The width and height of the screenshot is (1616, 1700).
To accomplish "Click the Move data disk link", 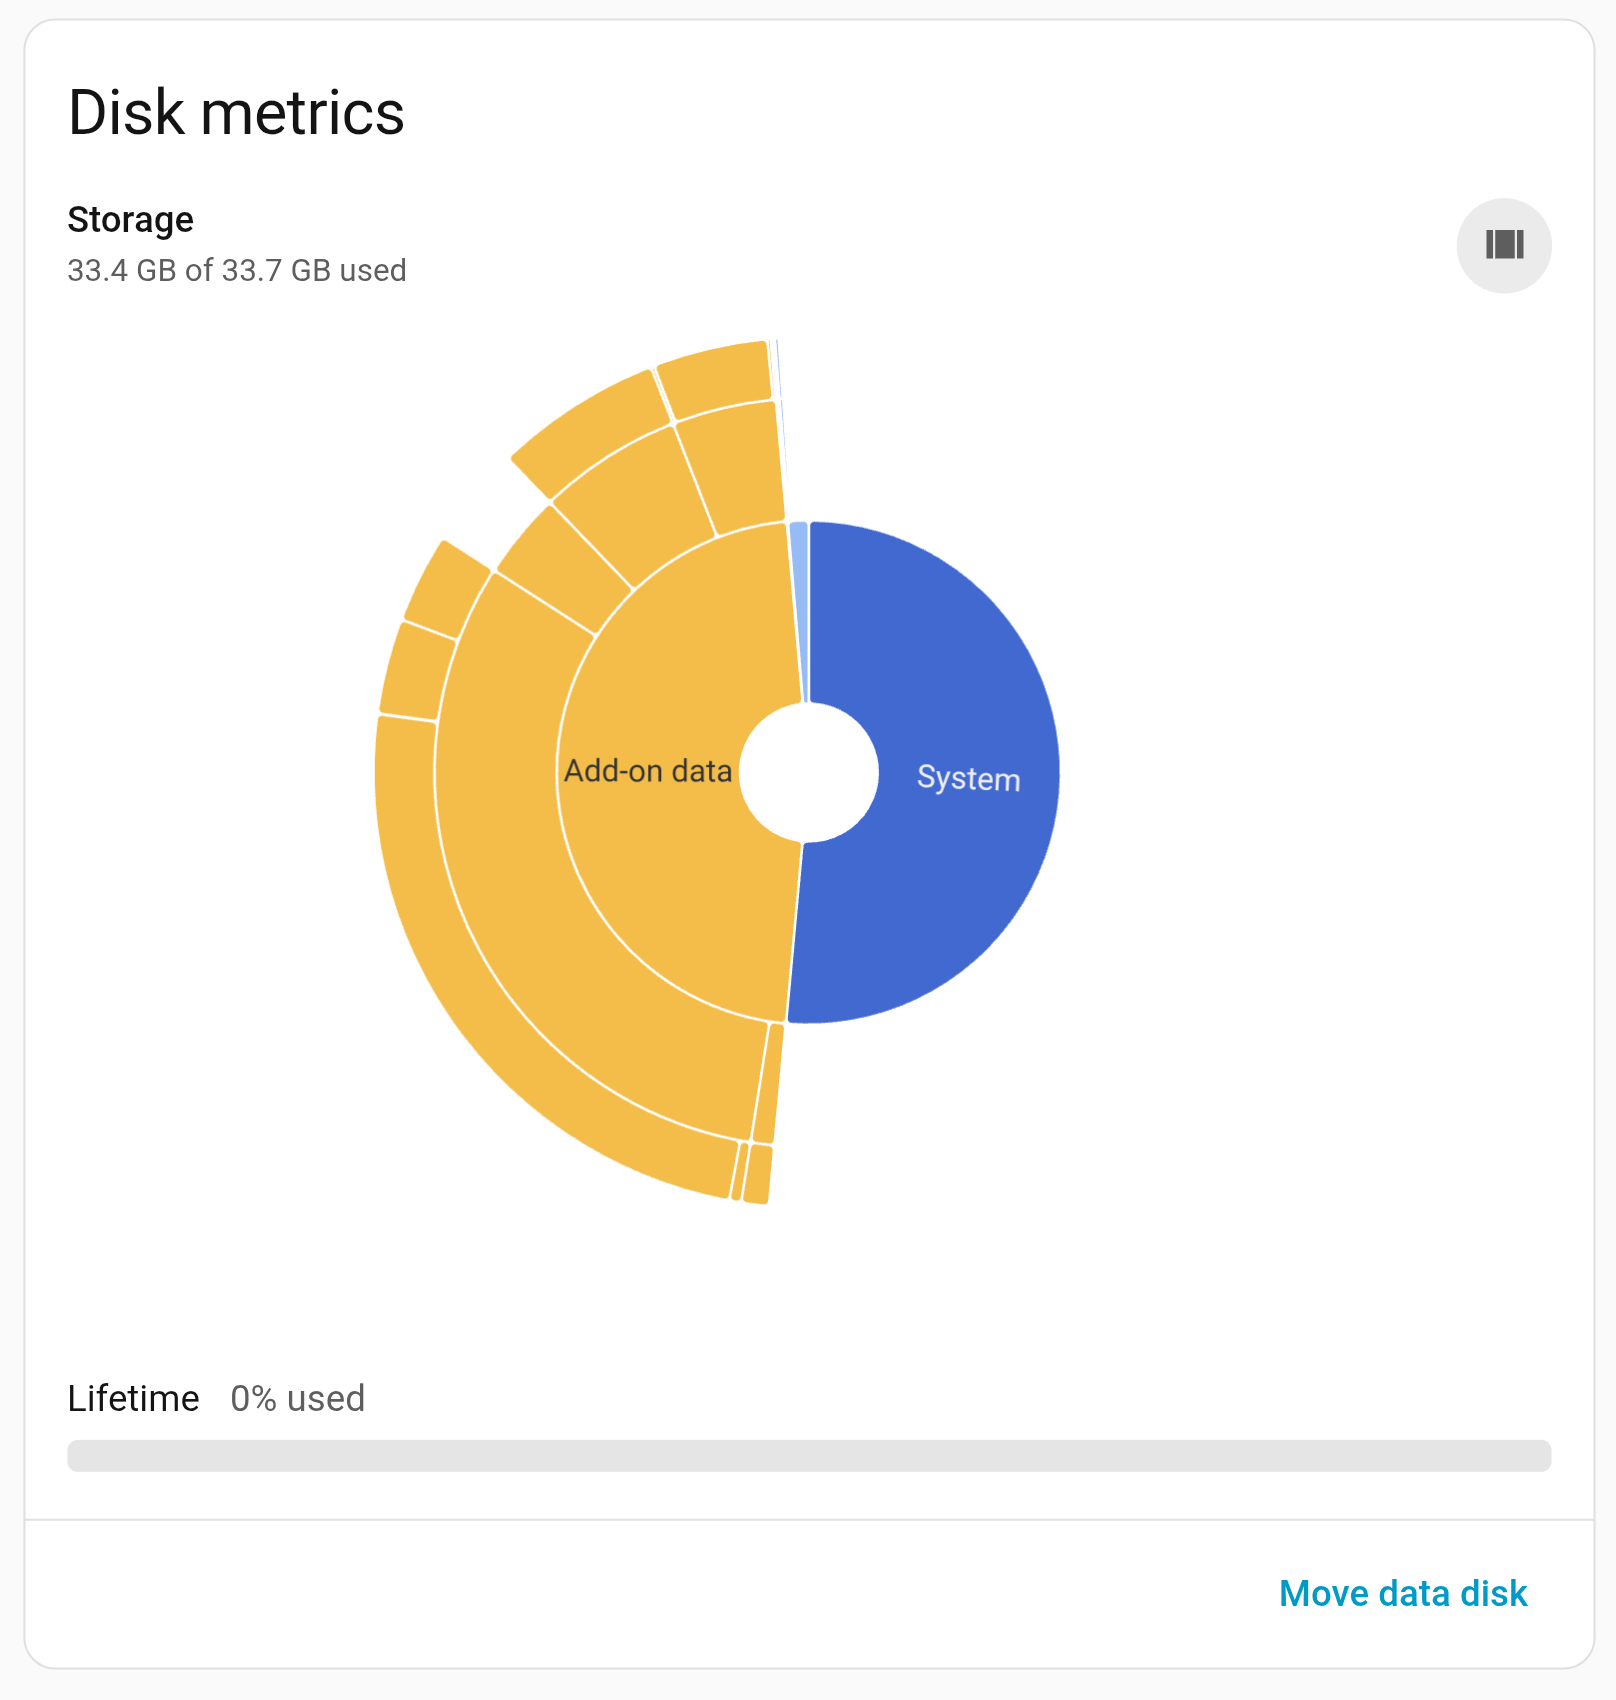I will point(1402,1593).
